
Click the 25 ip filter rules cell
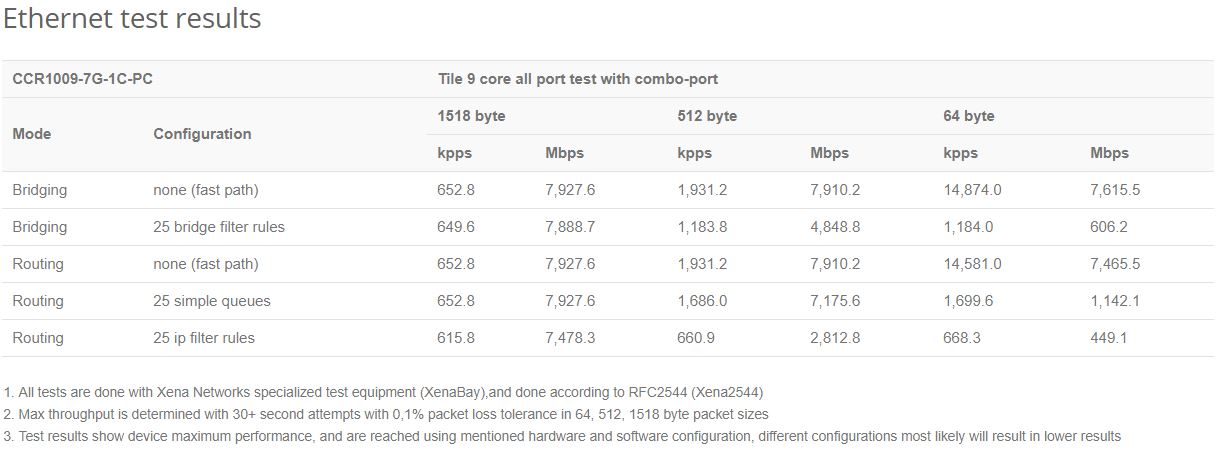pos(204,338)
